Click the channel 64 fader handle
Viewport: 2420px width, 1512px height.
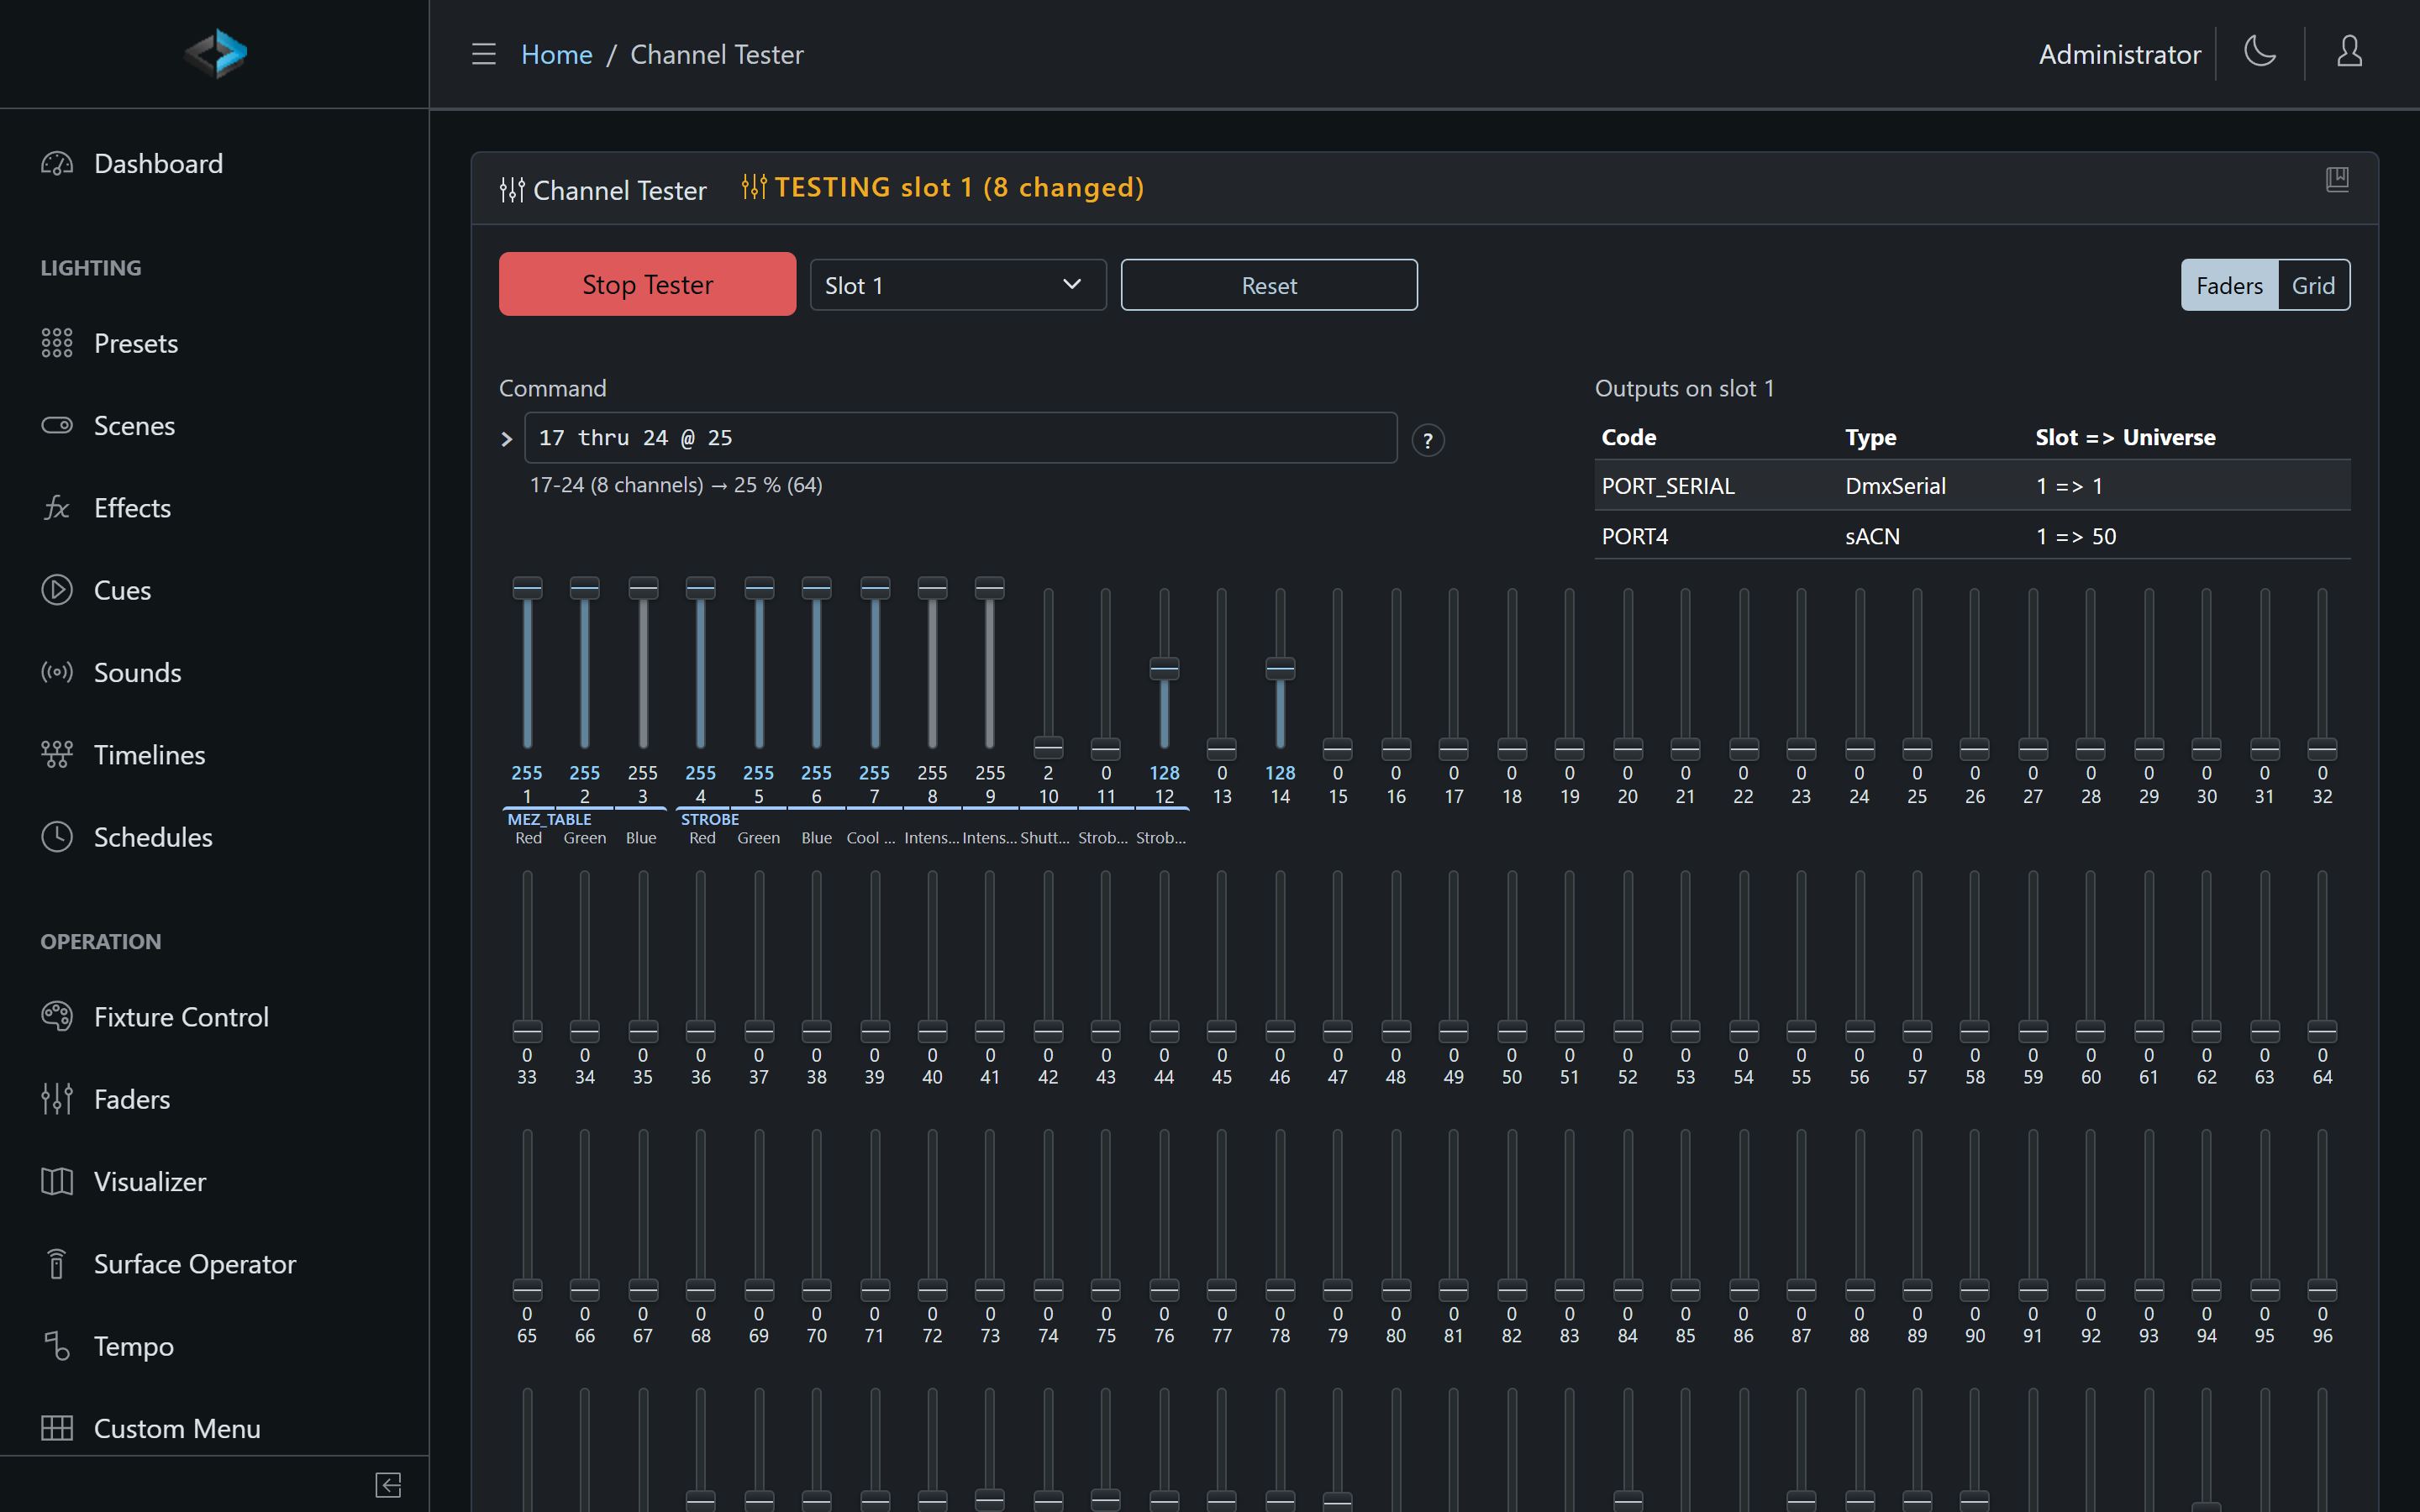pos(2322,1031)
